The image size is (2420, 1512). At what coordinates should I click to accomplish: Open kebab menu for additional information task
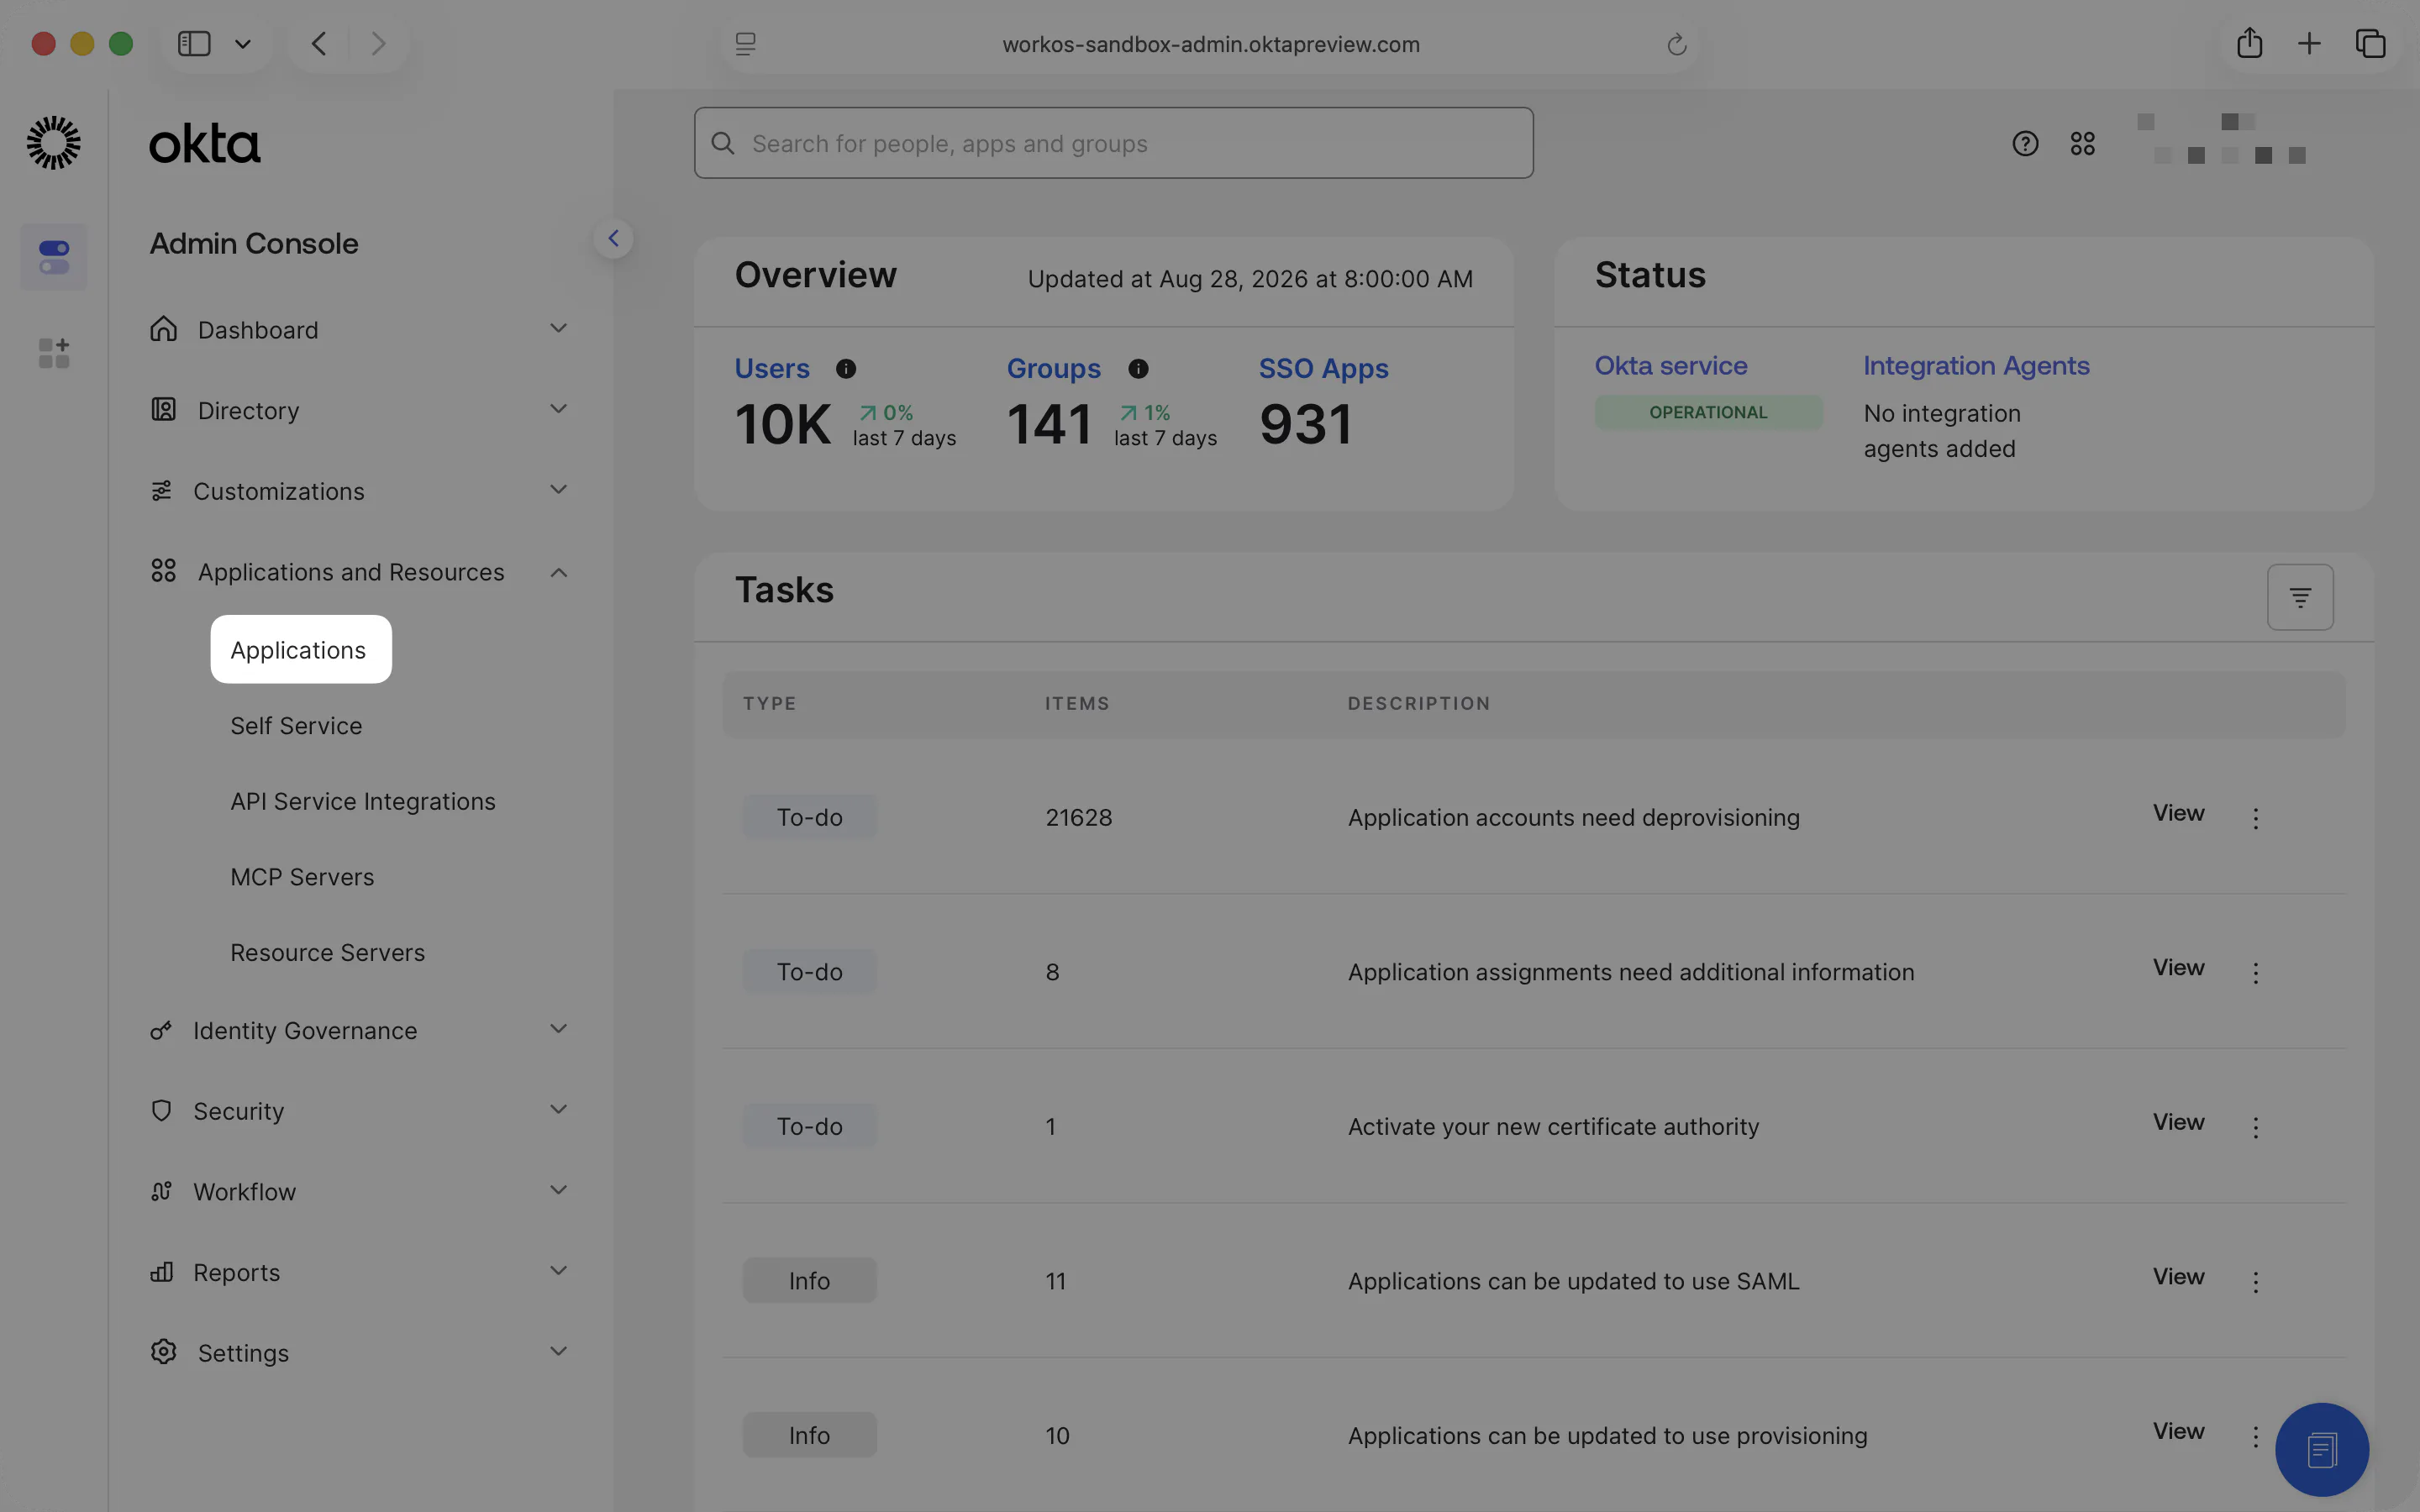pyautogui.click(x=2255, y=973)
